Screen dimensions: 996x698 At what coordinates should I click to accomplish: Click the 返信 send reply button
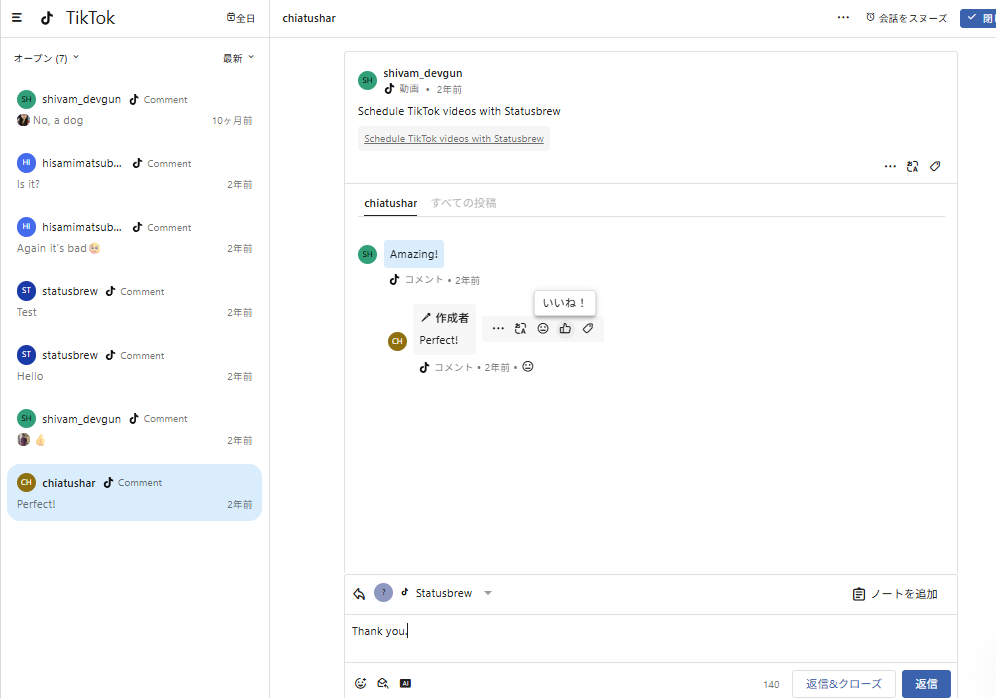[x=926, y=684]
